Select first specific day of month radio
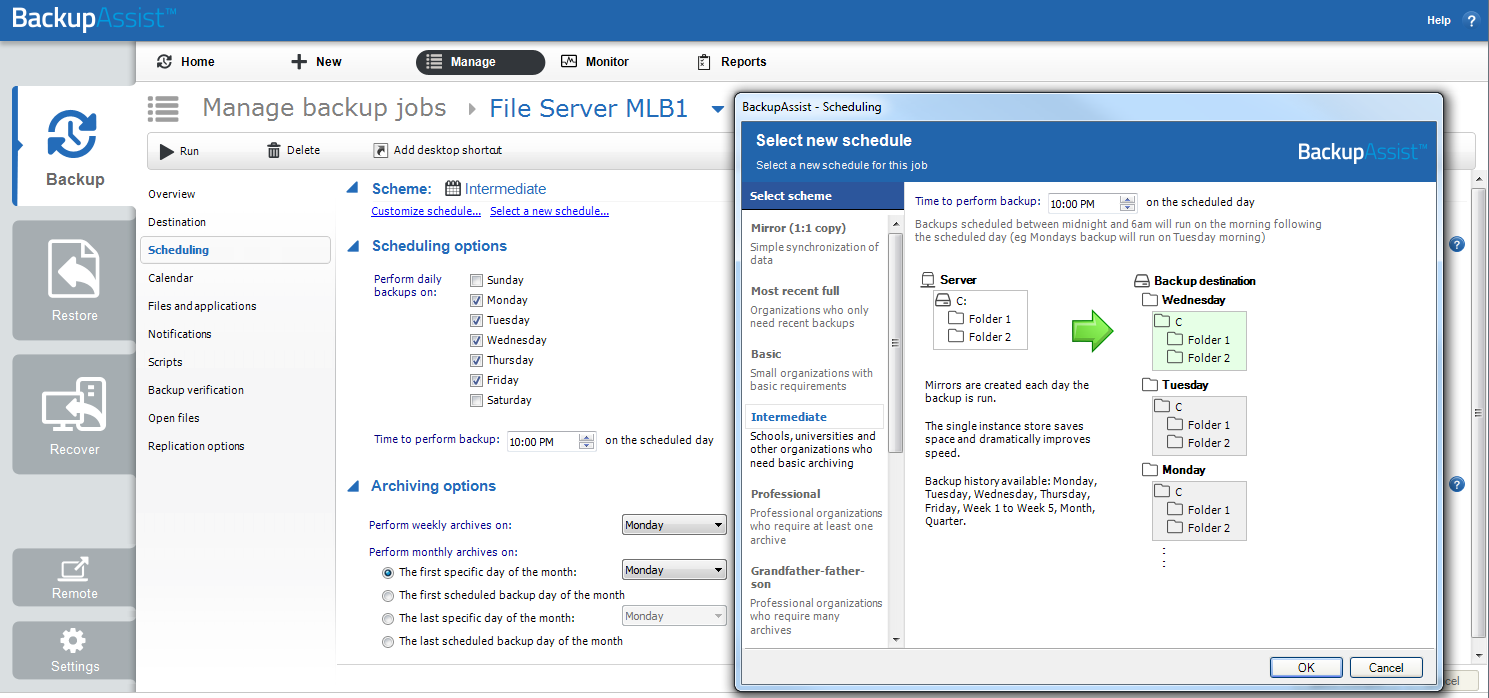The width and height of the screenshot is (1489, 698). (x=388, y=573)
